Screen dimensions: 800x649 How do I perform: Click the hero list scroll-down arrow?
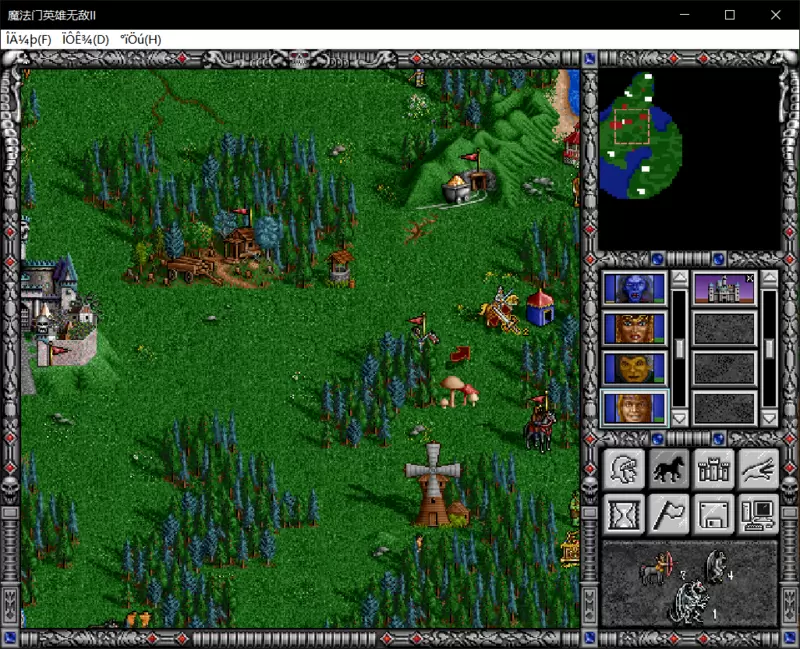[679, 418]
